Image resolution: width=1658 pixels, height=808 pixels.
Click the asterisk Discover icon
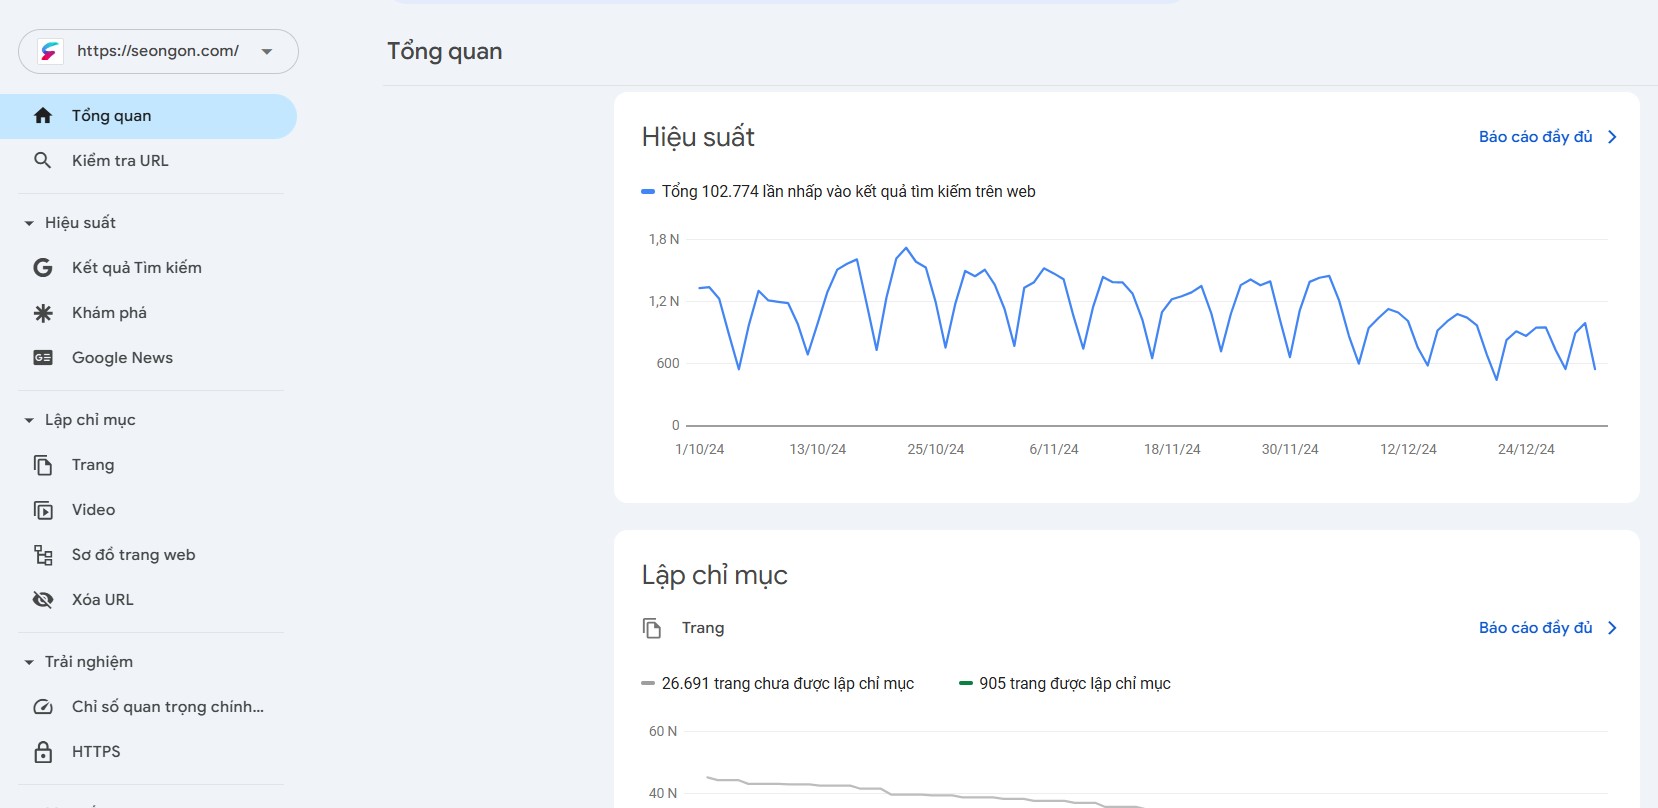click(x=43, y=313)
